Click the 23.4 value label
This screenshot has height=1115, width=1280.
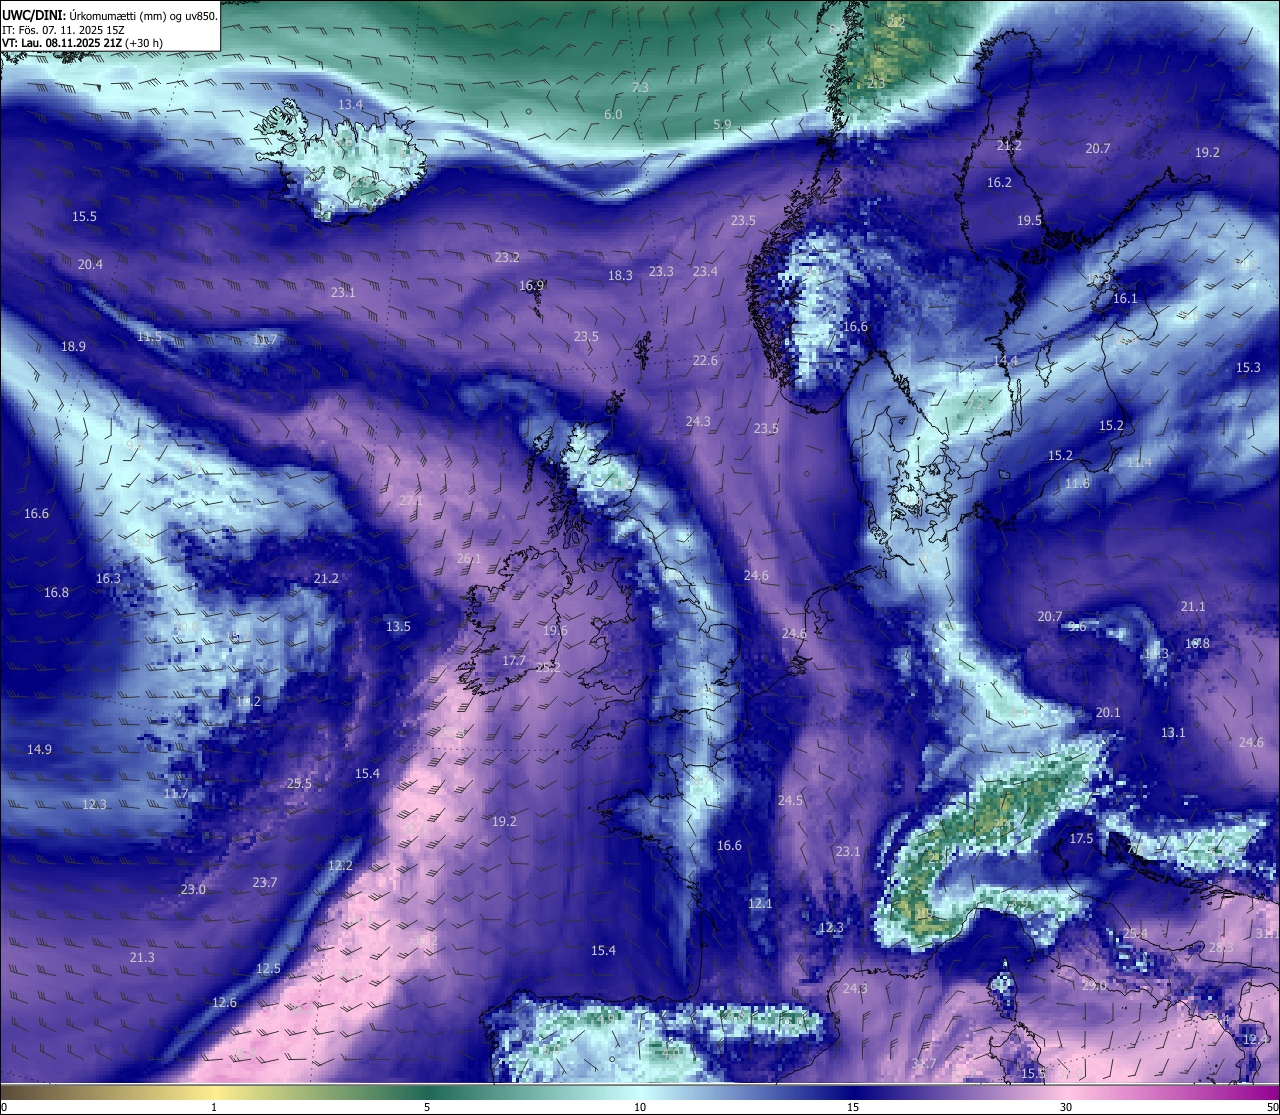click(705, 271)
